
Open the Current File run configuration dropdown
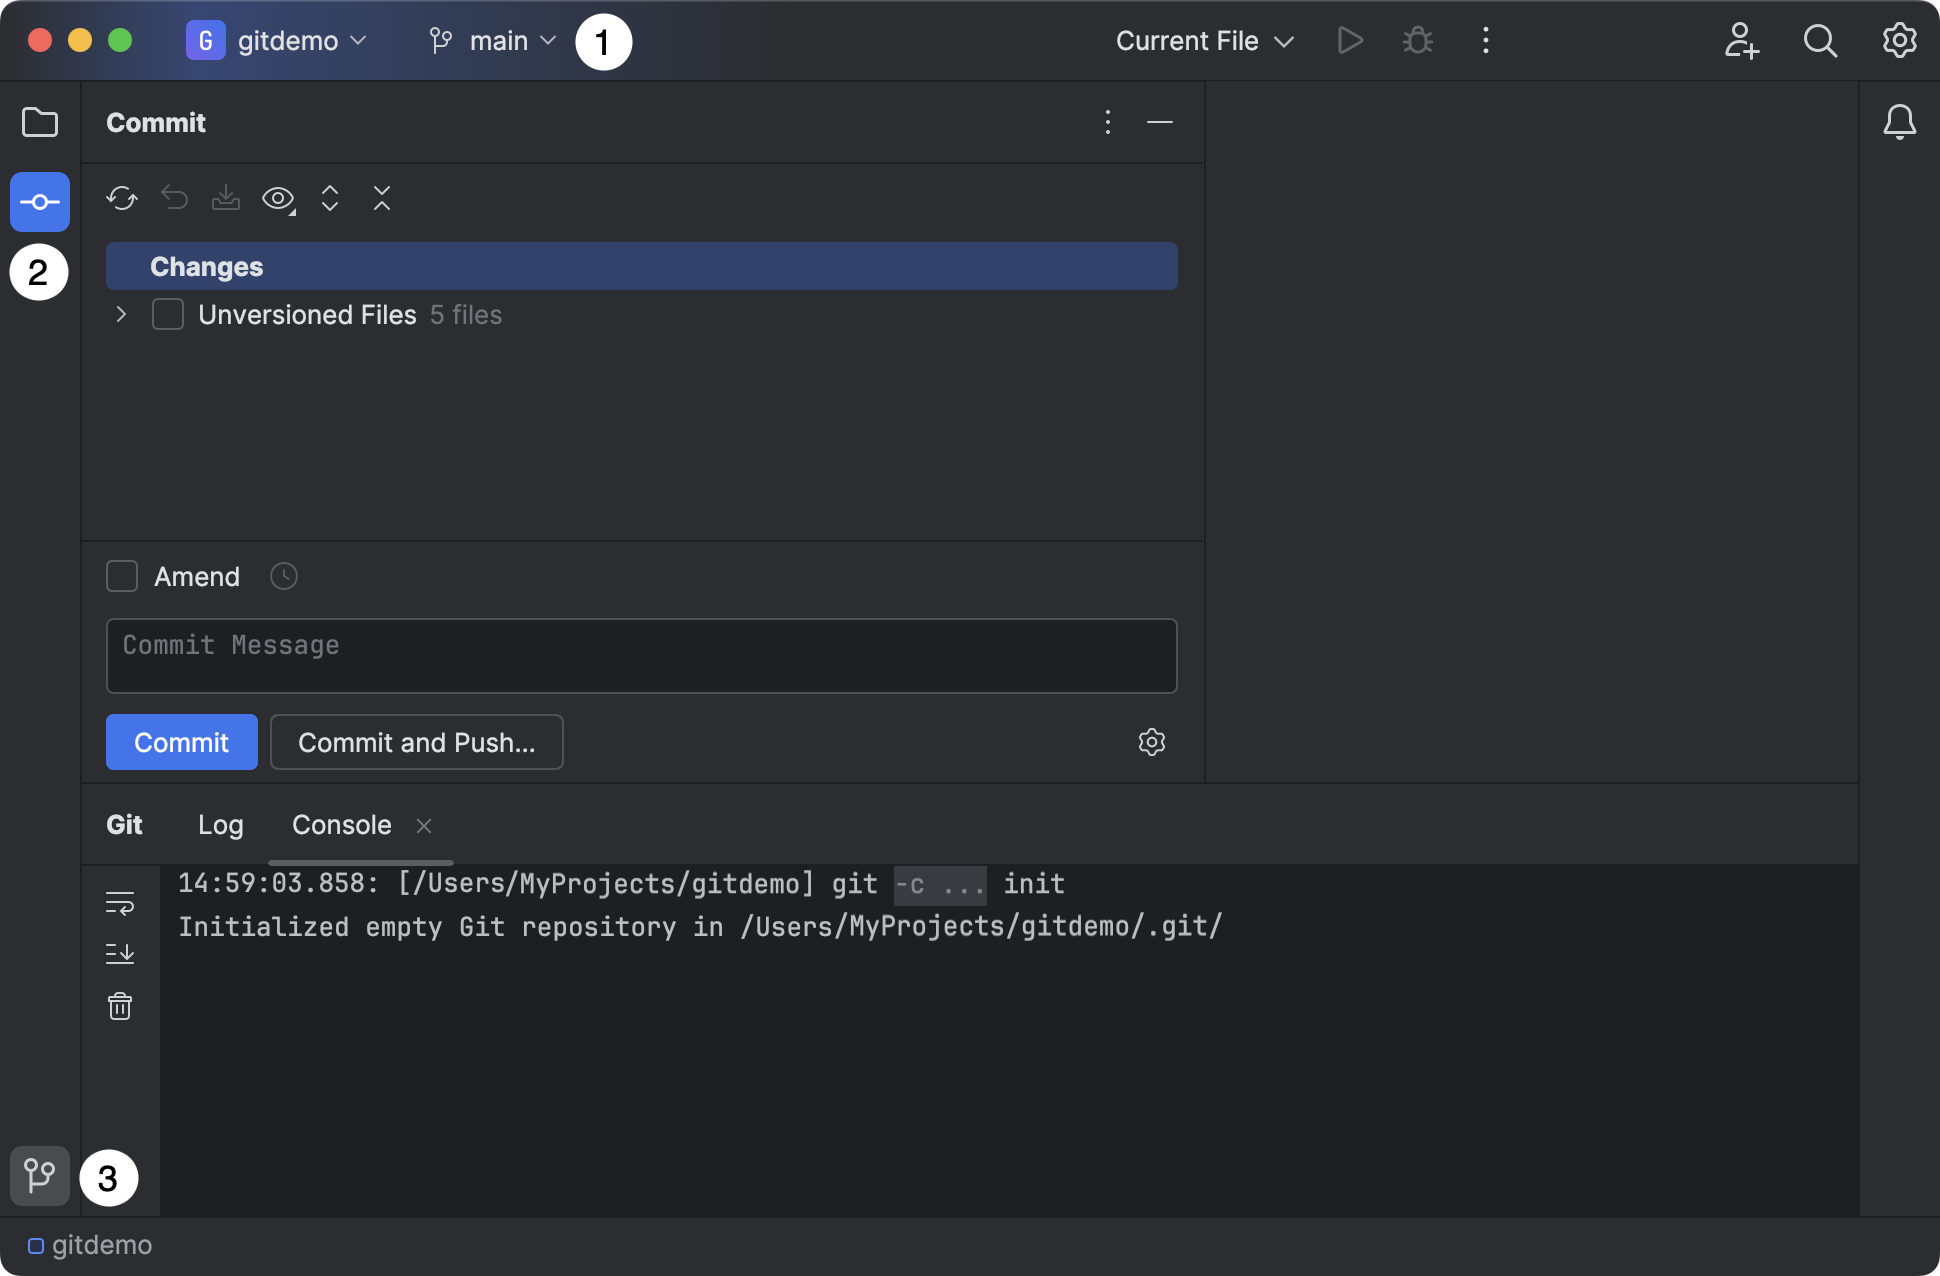click(1204, 41)
